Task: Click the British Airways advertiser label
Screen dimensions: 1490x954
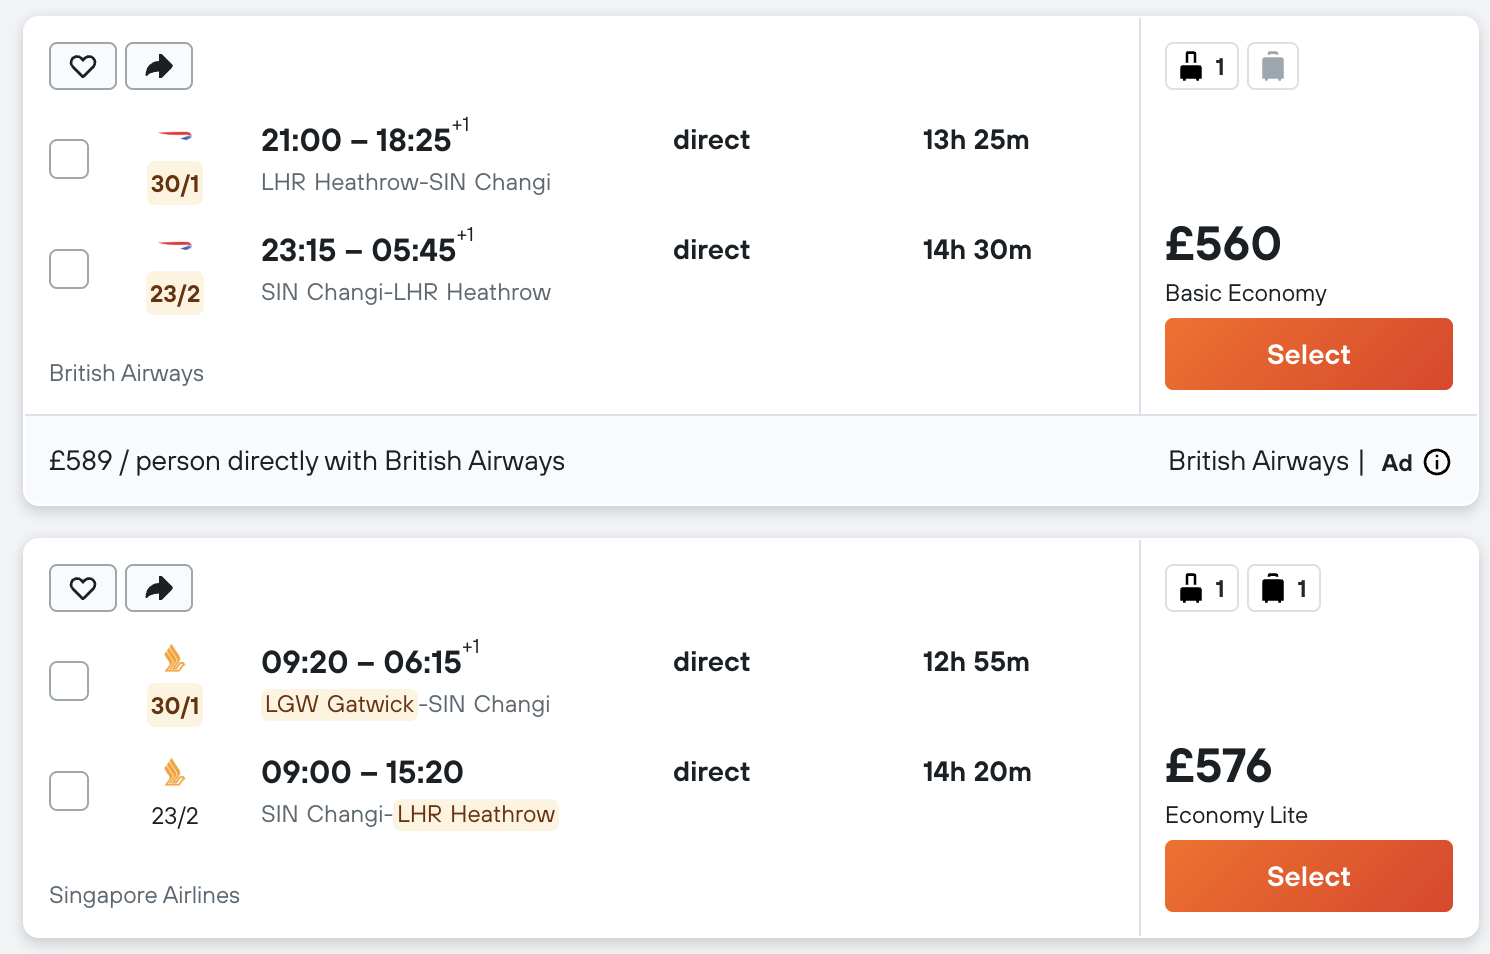Action: (x=1258, y=461)
